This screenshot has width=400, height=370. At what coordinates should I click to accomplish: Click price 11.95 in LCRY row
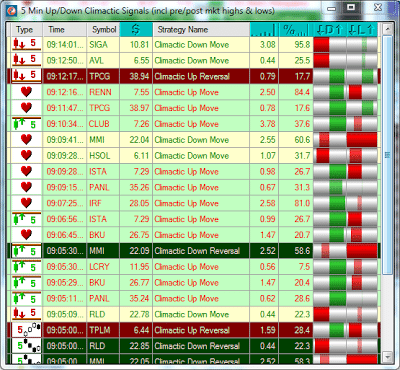(139, 267)
